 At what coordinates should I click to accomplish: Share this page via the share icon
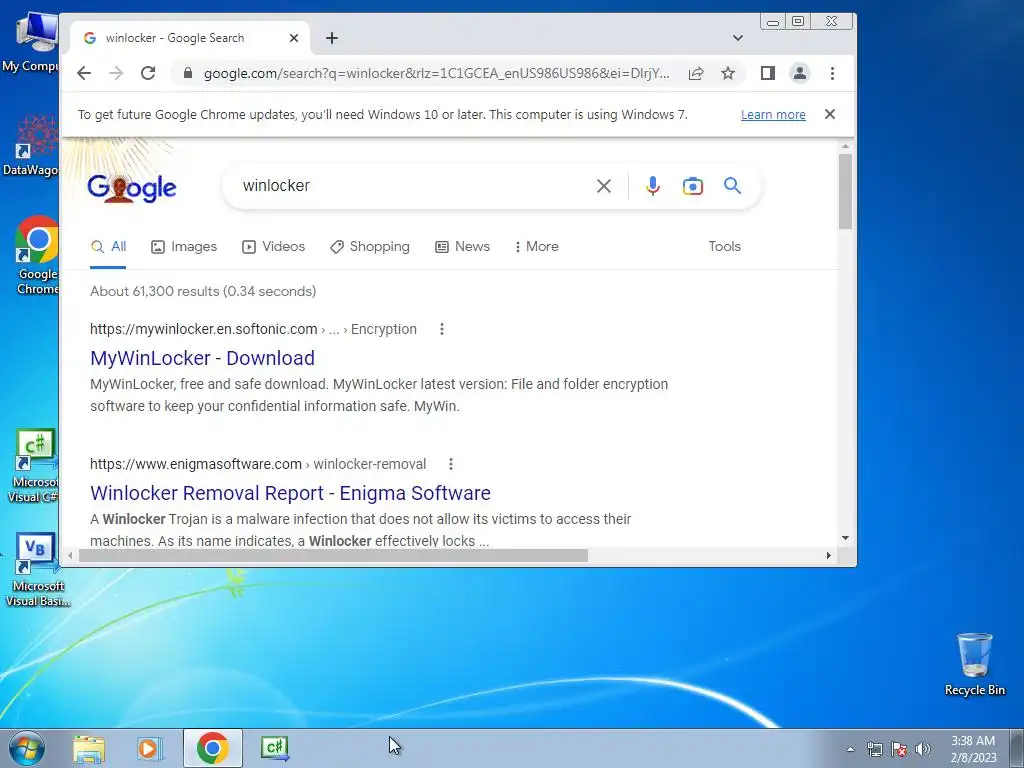click(696, 73)
